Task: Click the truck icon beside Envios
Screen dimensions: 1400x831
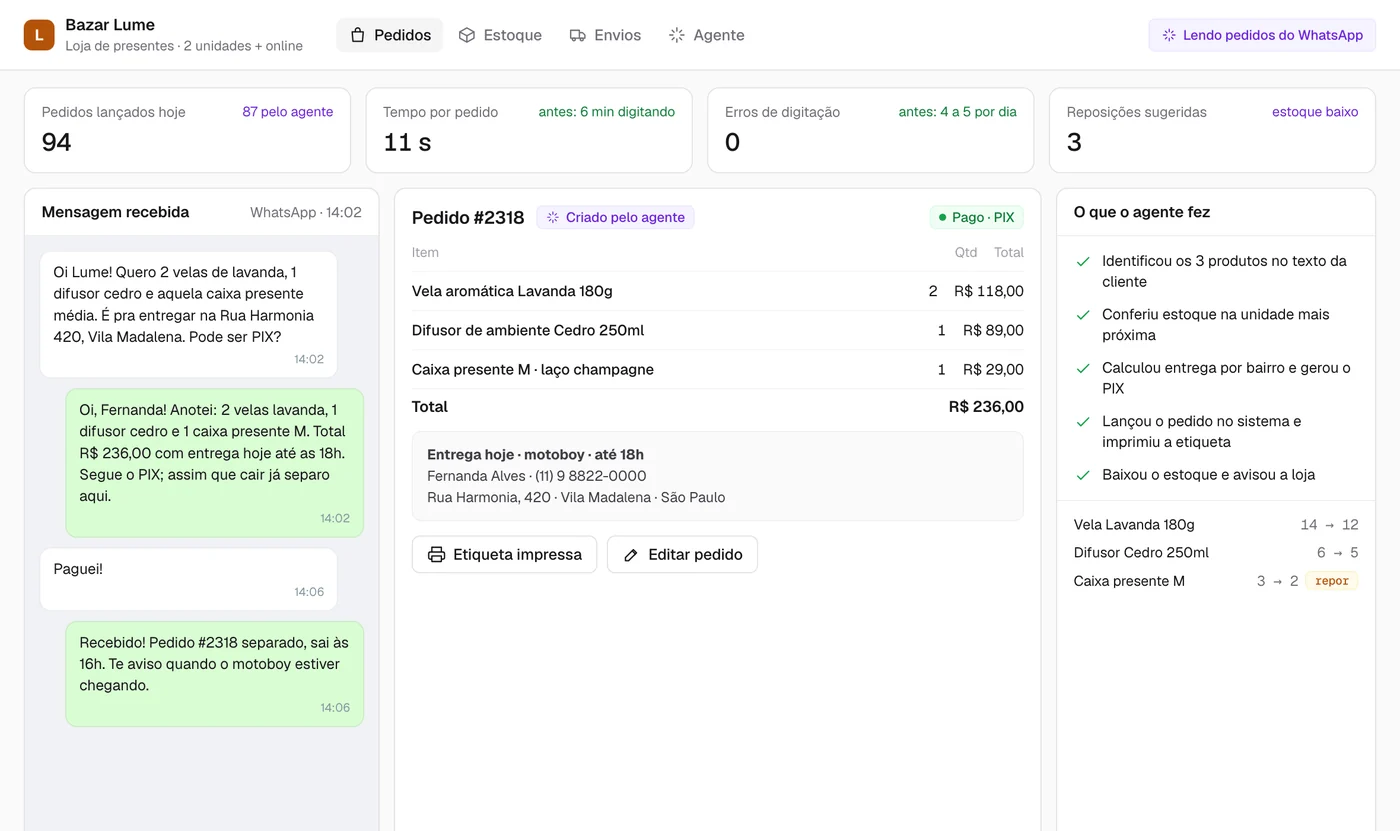Action: click(578, 35)
